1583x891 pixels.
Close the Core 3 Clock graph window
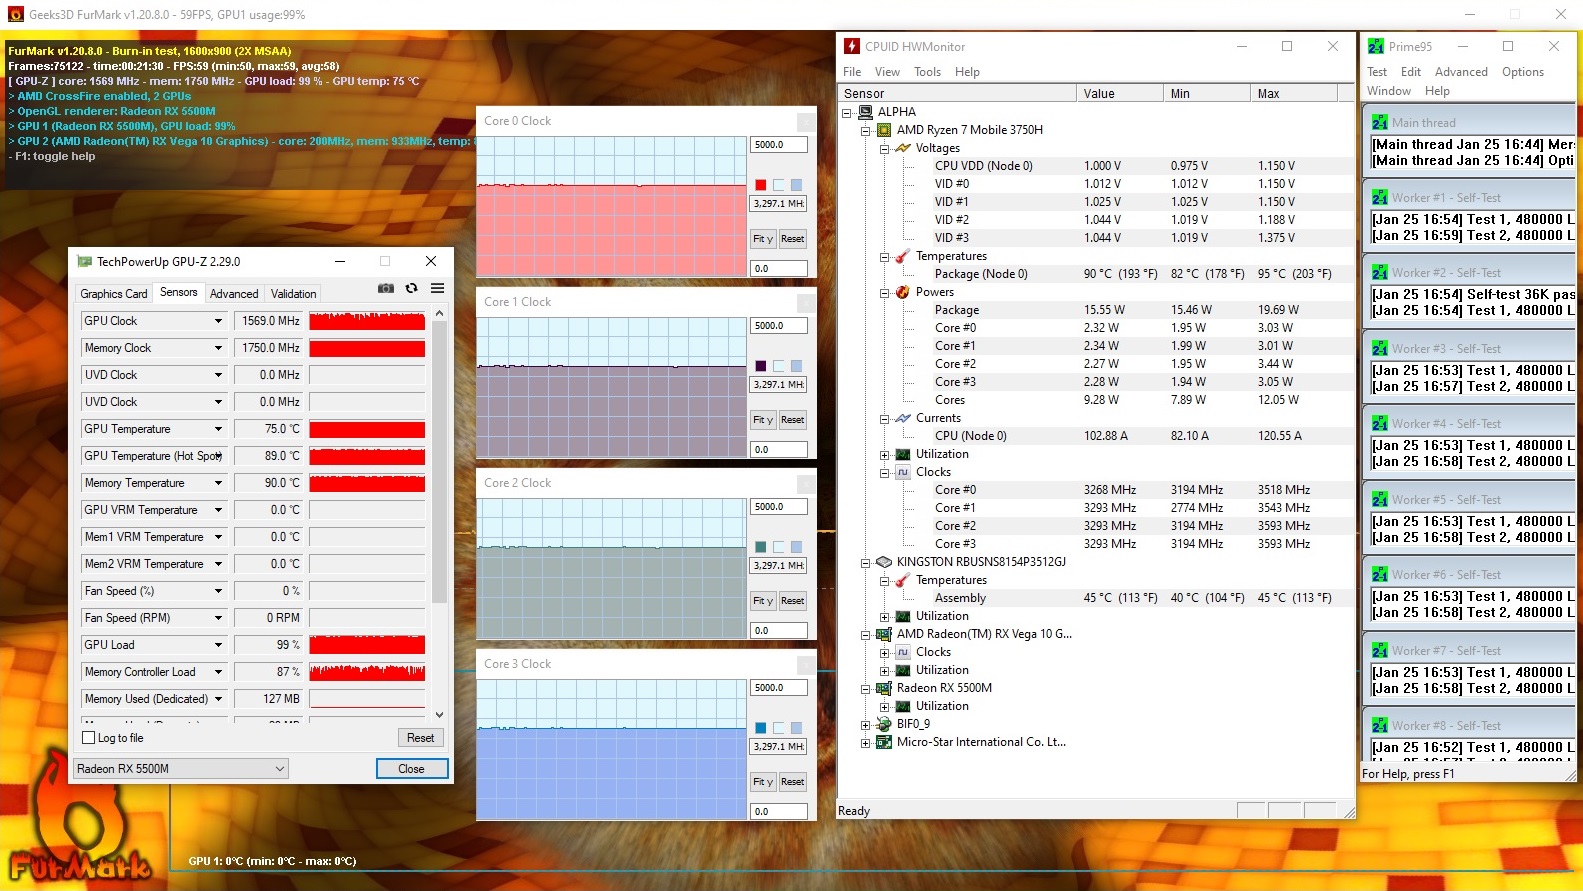[805, 664]
